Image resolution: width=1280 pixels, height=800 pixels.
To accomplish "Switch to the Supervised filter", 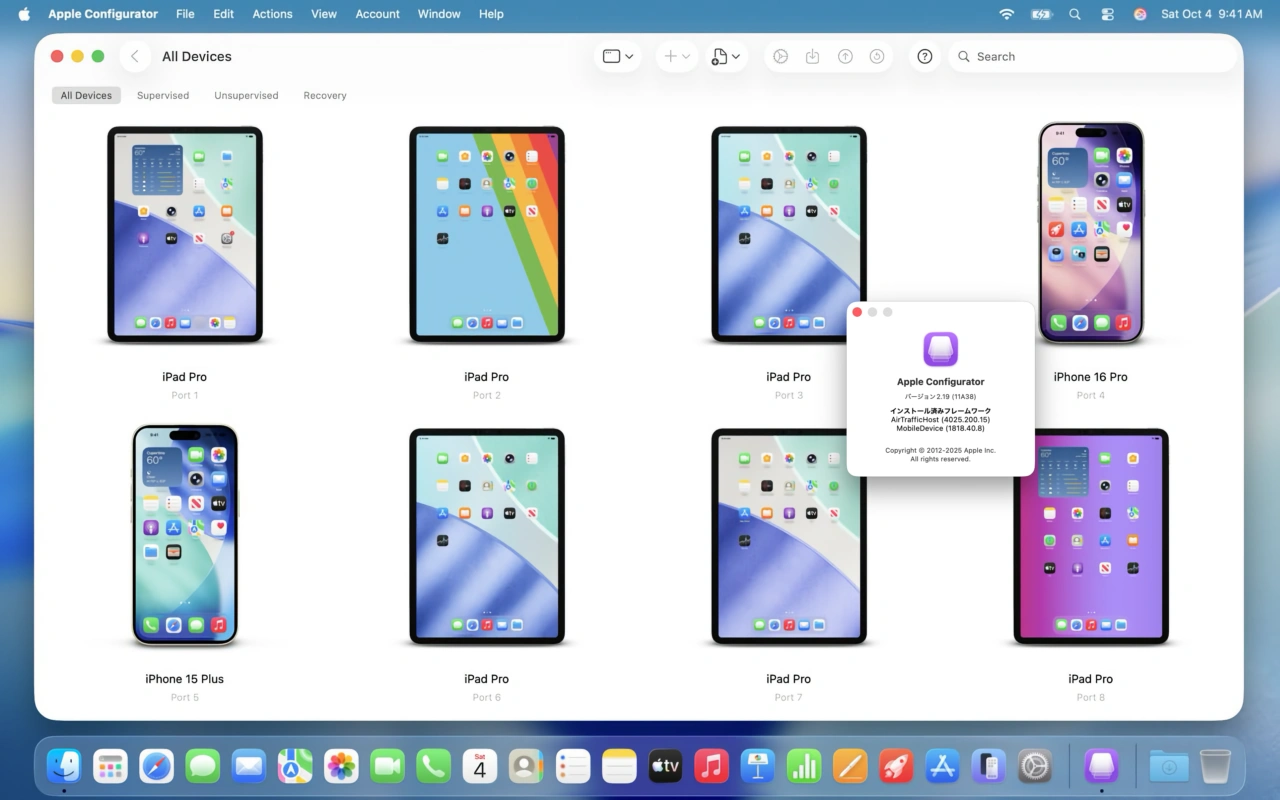I will pos(163,95).
